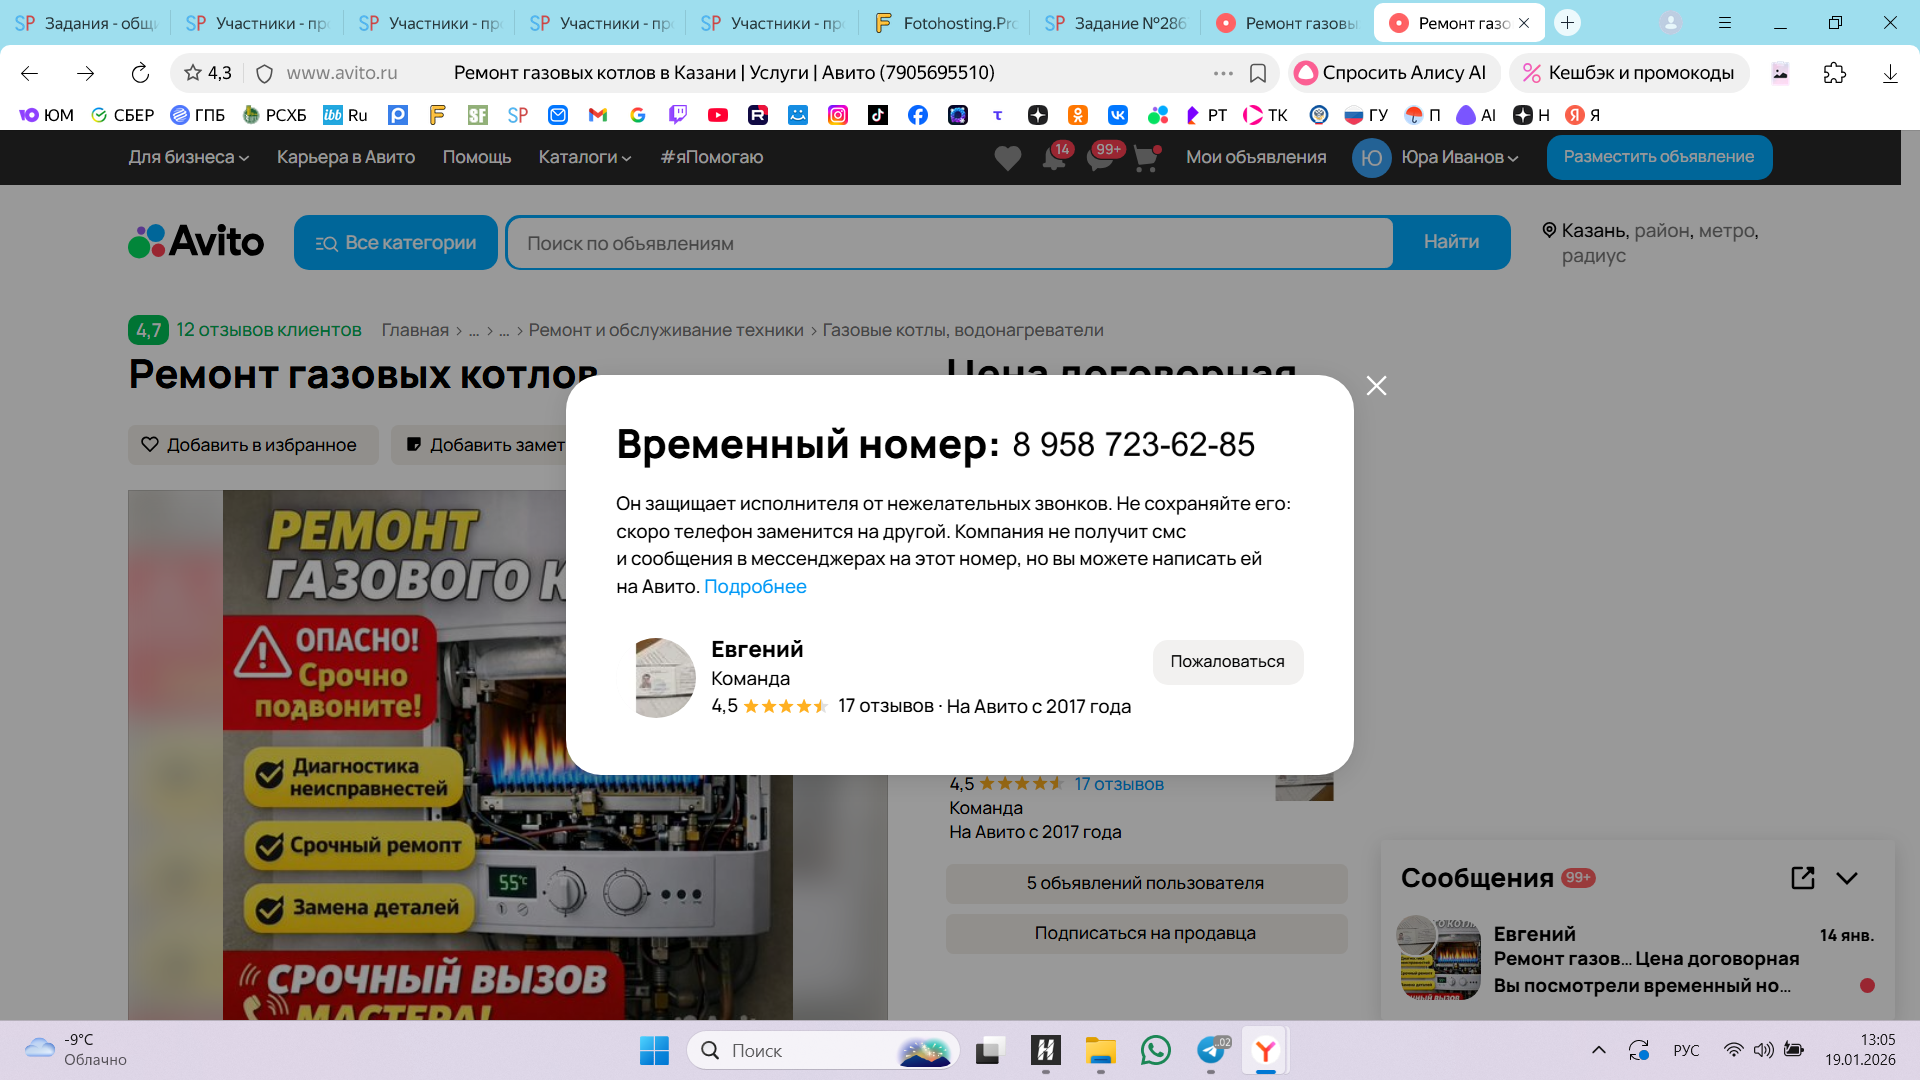Image resolution: width=1920 pixels, height=1080 pixels.
Task: Open favorites heart icon in header
Action: [x=1007, y=158]
